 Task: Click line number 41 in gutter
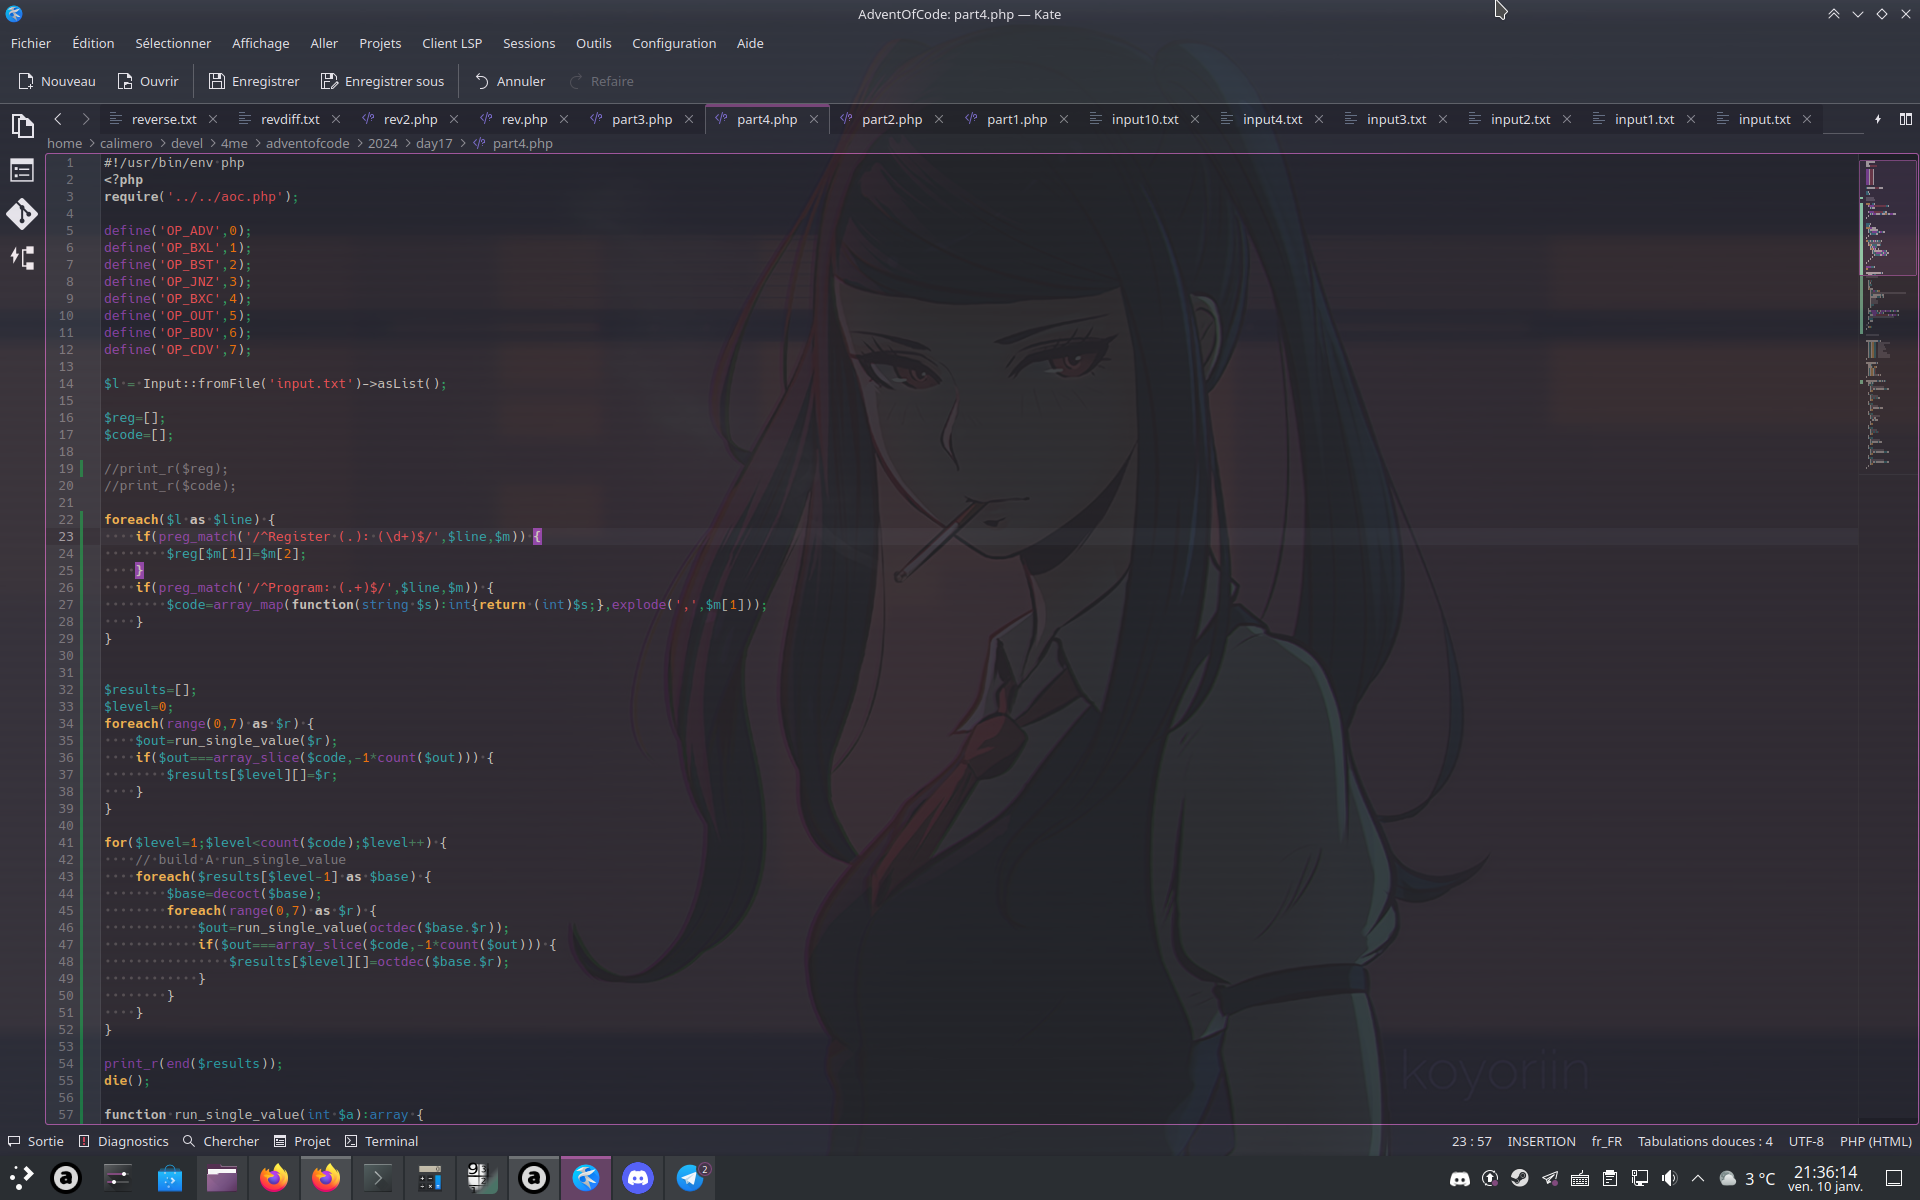coord(66,842)
